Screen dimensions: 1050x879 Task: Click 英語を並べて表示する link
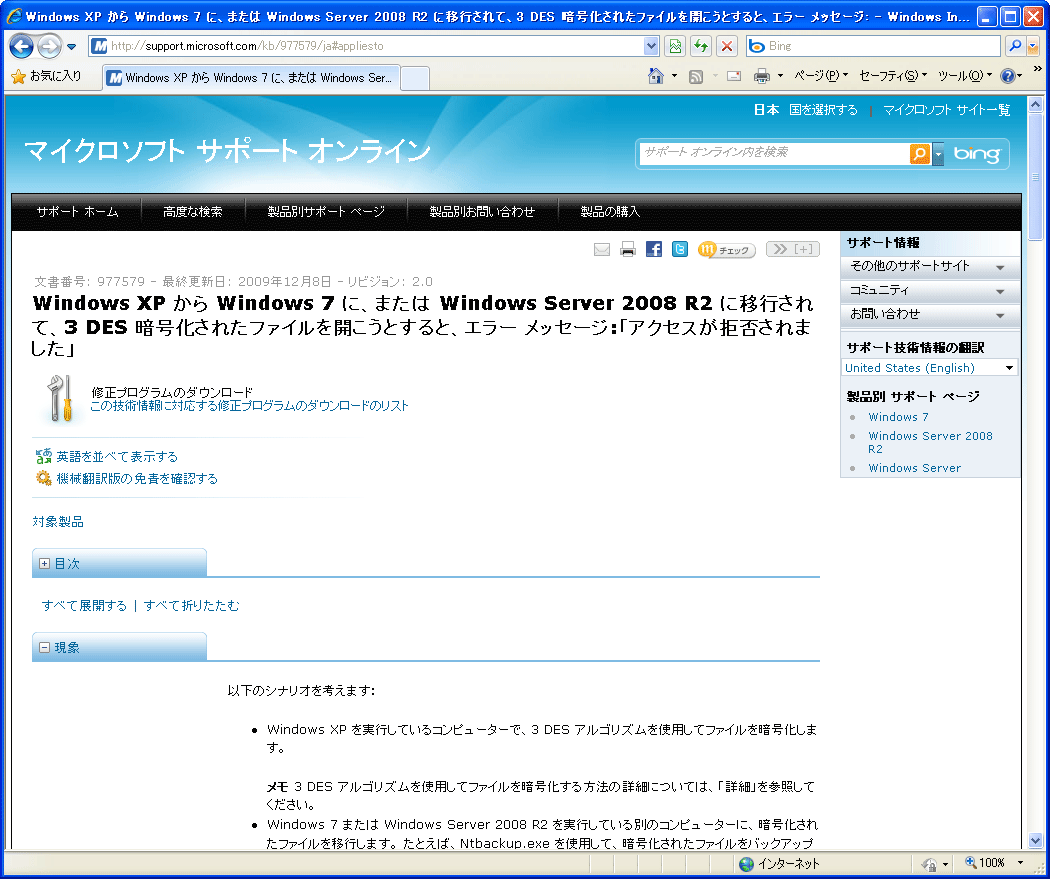click(x=117, y=457)
